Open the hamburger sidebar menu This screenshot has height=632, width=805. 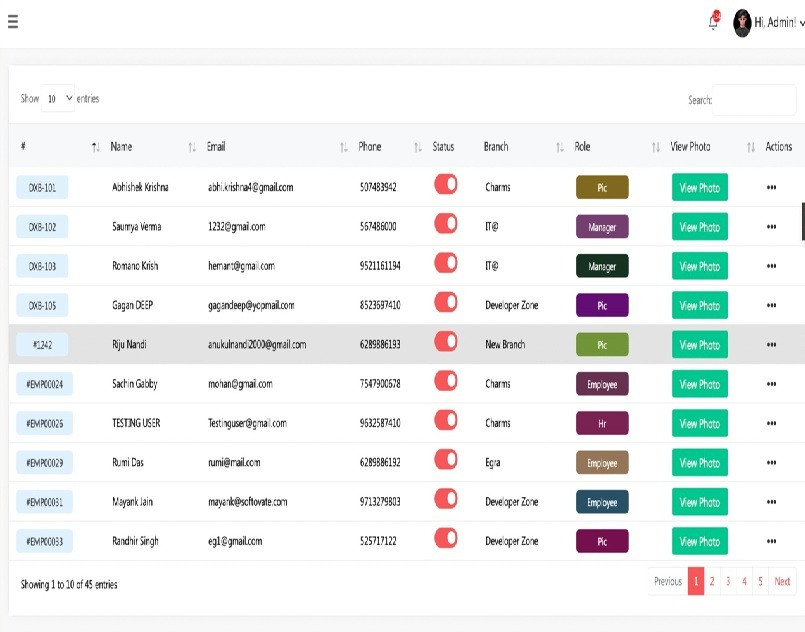[13, 22]
